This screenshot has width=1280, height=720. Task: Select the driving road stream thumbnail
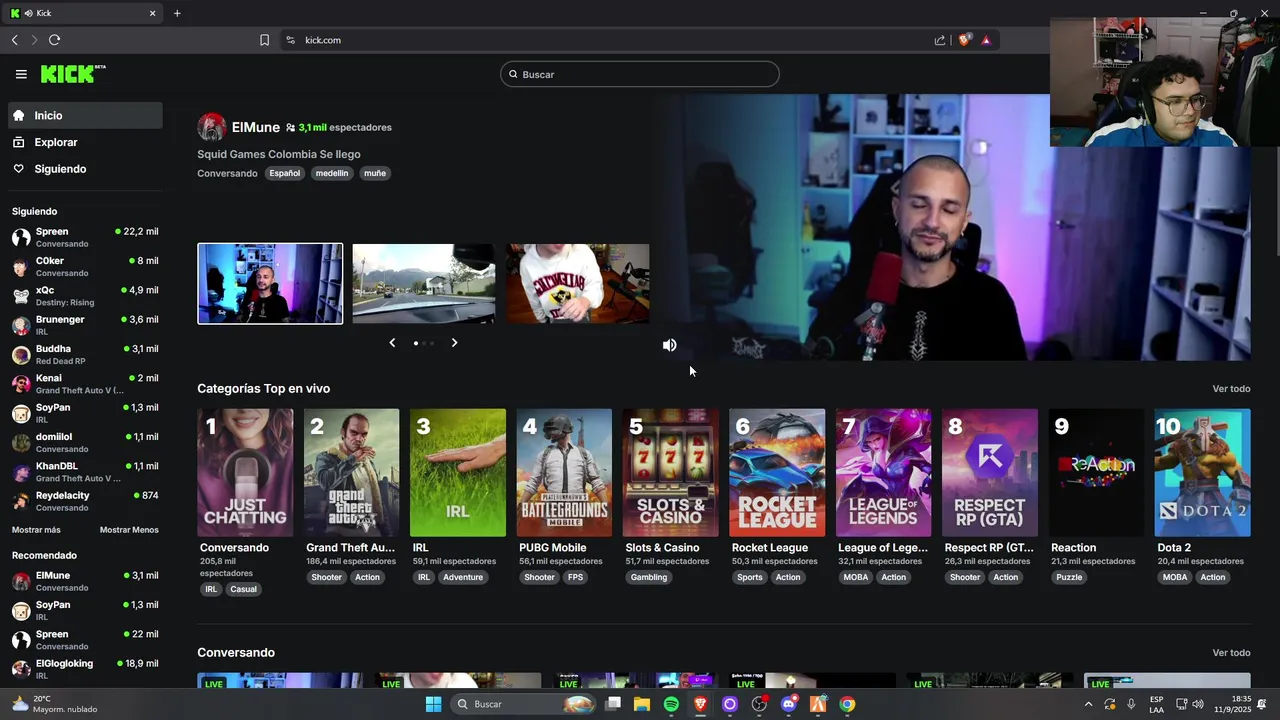coord(423,284)
